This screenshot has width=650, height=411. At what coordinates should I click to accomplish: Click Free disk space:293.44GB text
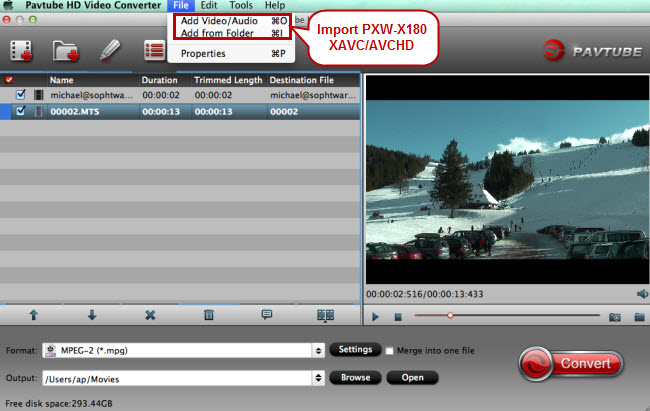[59, 404]
